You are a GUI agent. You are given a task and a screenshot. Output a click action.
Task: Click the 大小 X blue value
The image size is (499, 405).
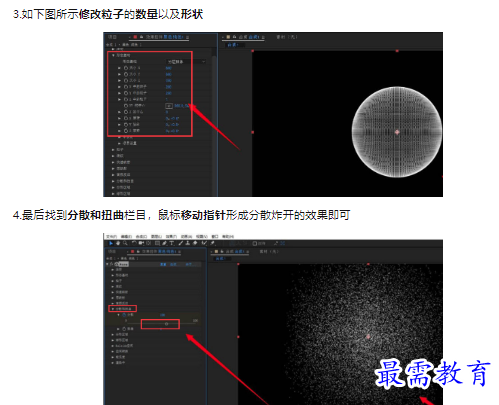click(x=169, y=68)
